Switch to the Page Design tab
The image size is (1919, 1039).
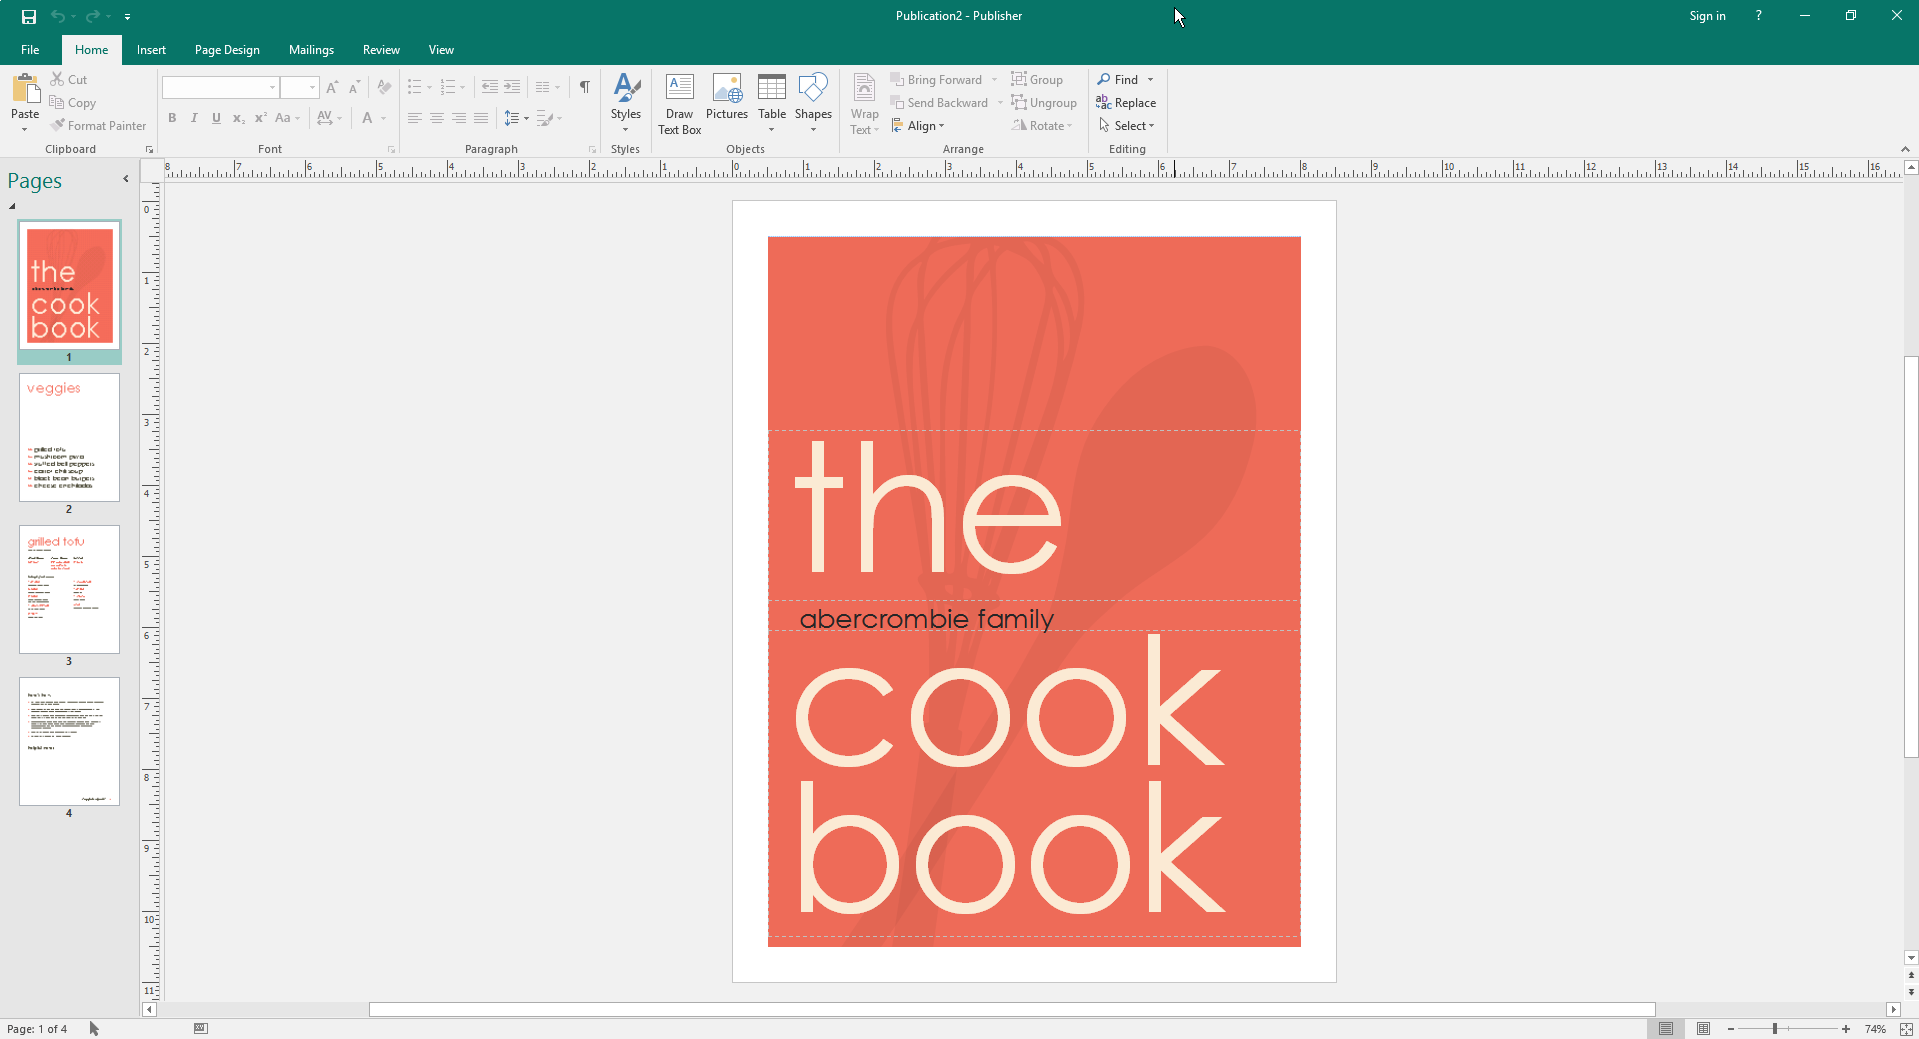pos(227,49)
